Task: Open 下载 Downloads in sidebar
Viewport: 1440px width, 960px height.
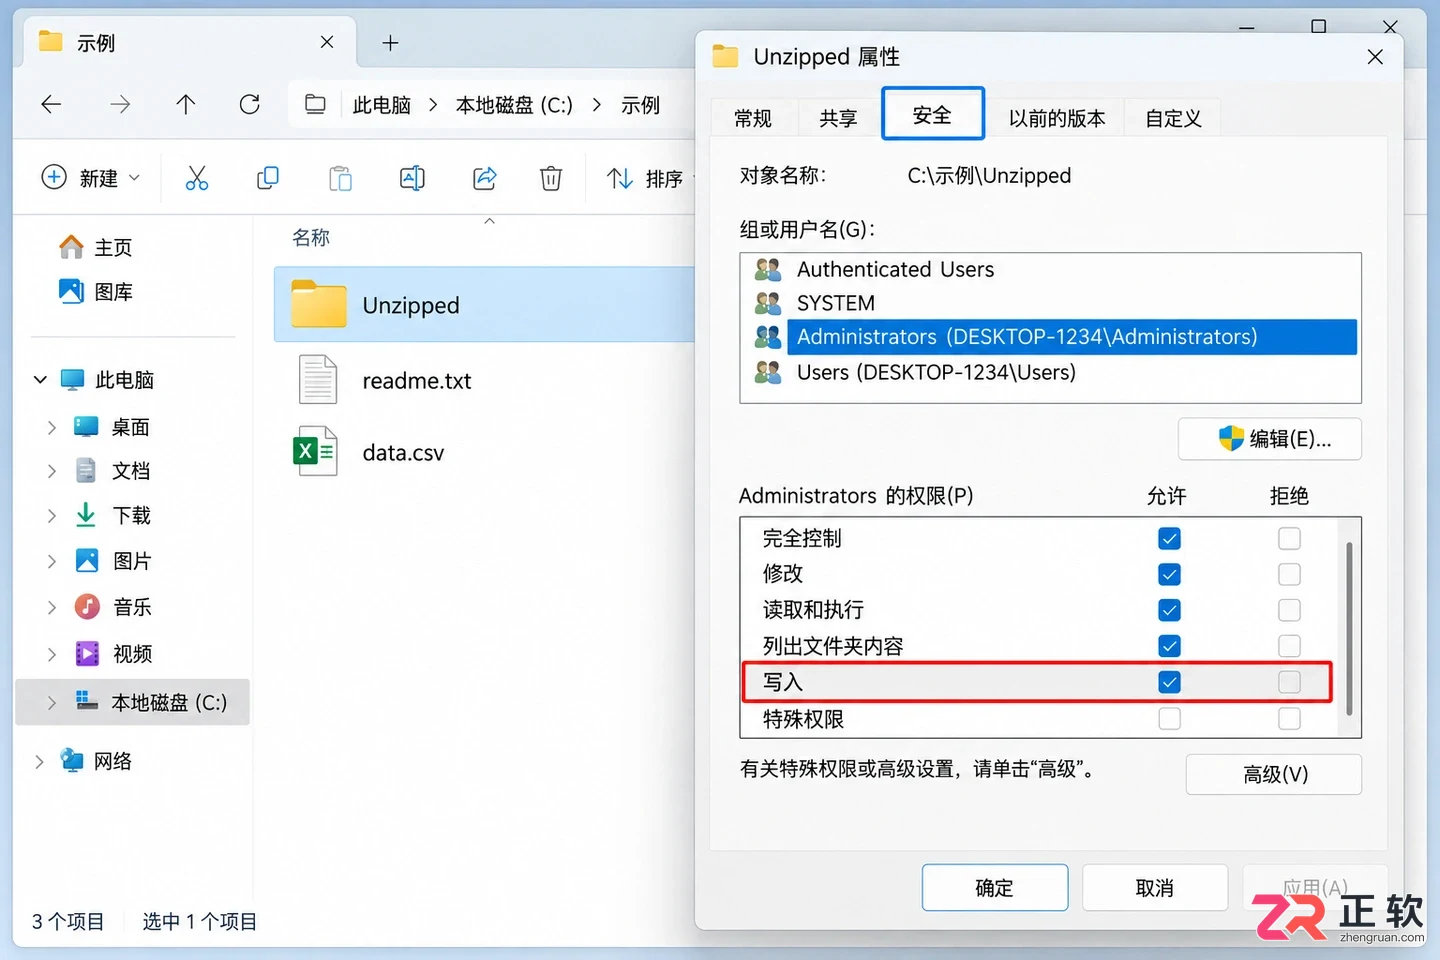Action: (112, 515)
